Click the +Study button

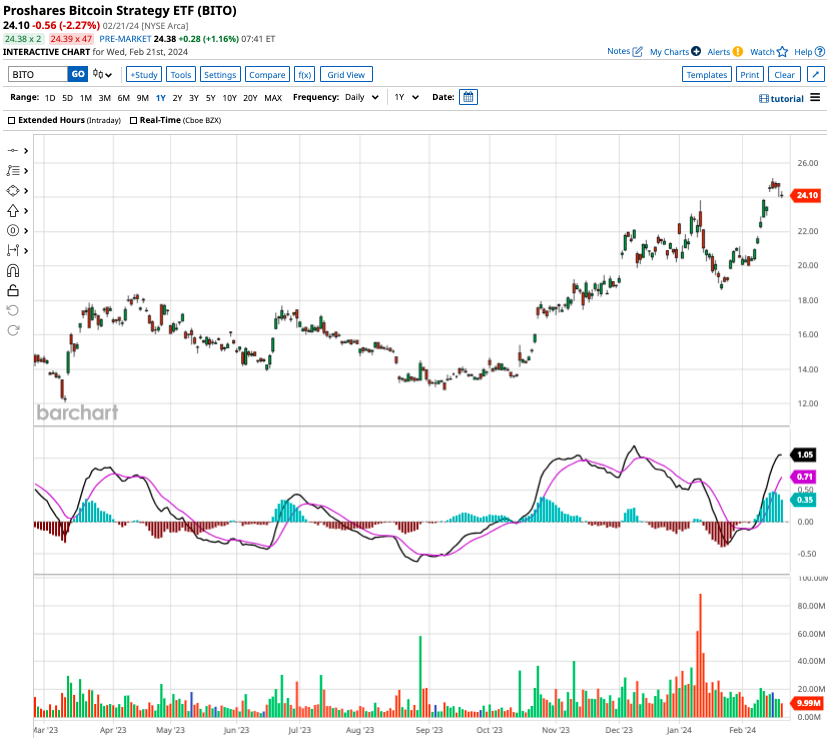pyautogui.click(x=144, y=74)
